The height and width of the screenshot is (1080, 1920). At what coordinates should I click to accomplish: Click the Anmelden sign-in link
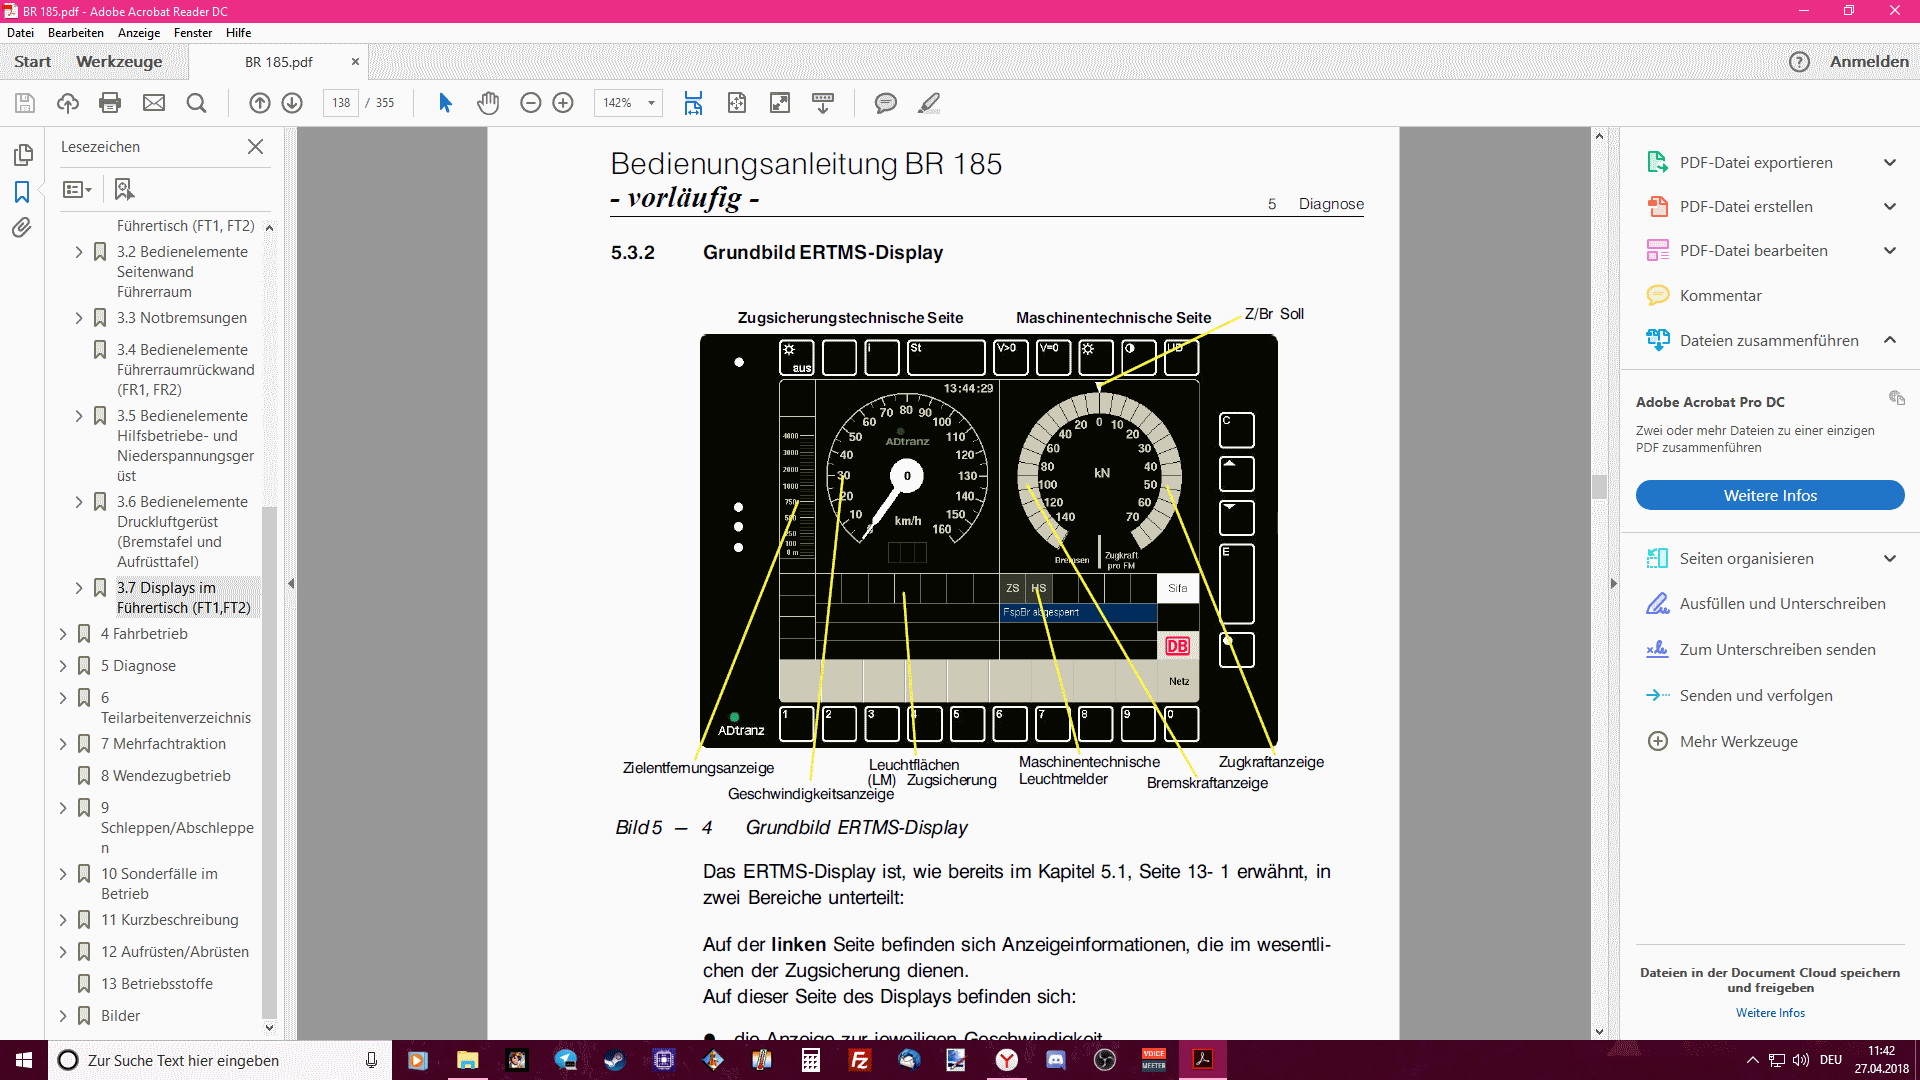click(x=1868, y=62)
